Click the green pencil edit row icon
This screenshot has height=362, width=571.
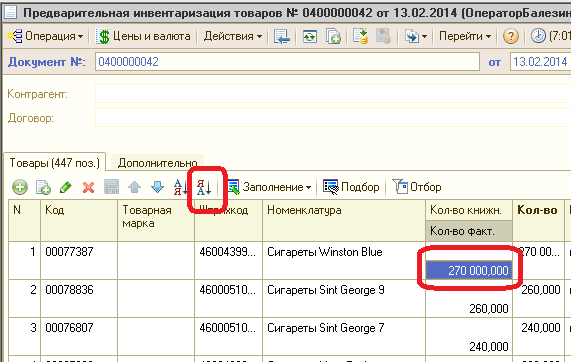tap(66, 187)
